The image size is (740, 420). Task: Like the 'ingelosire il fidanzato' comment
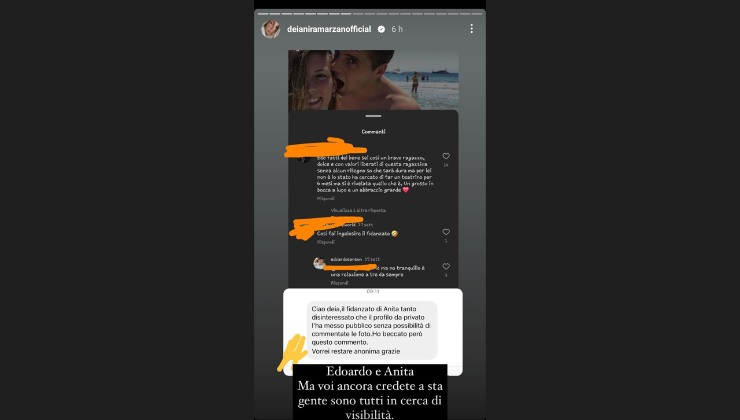coord(446,232)
